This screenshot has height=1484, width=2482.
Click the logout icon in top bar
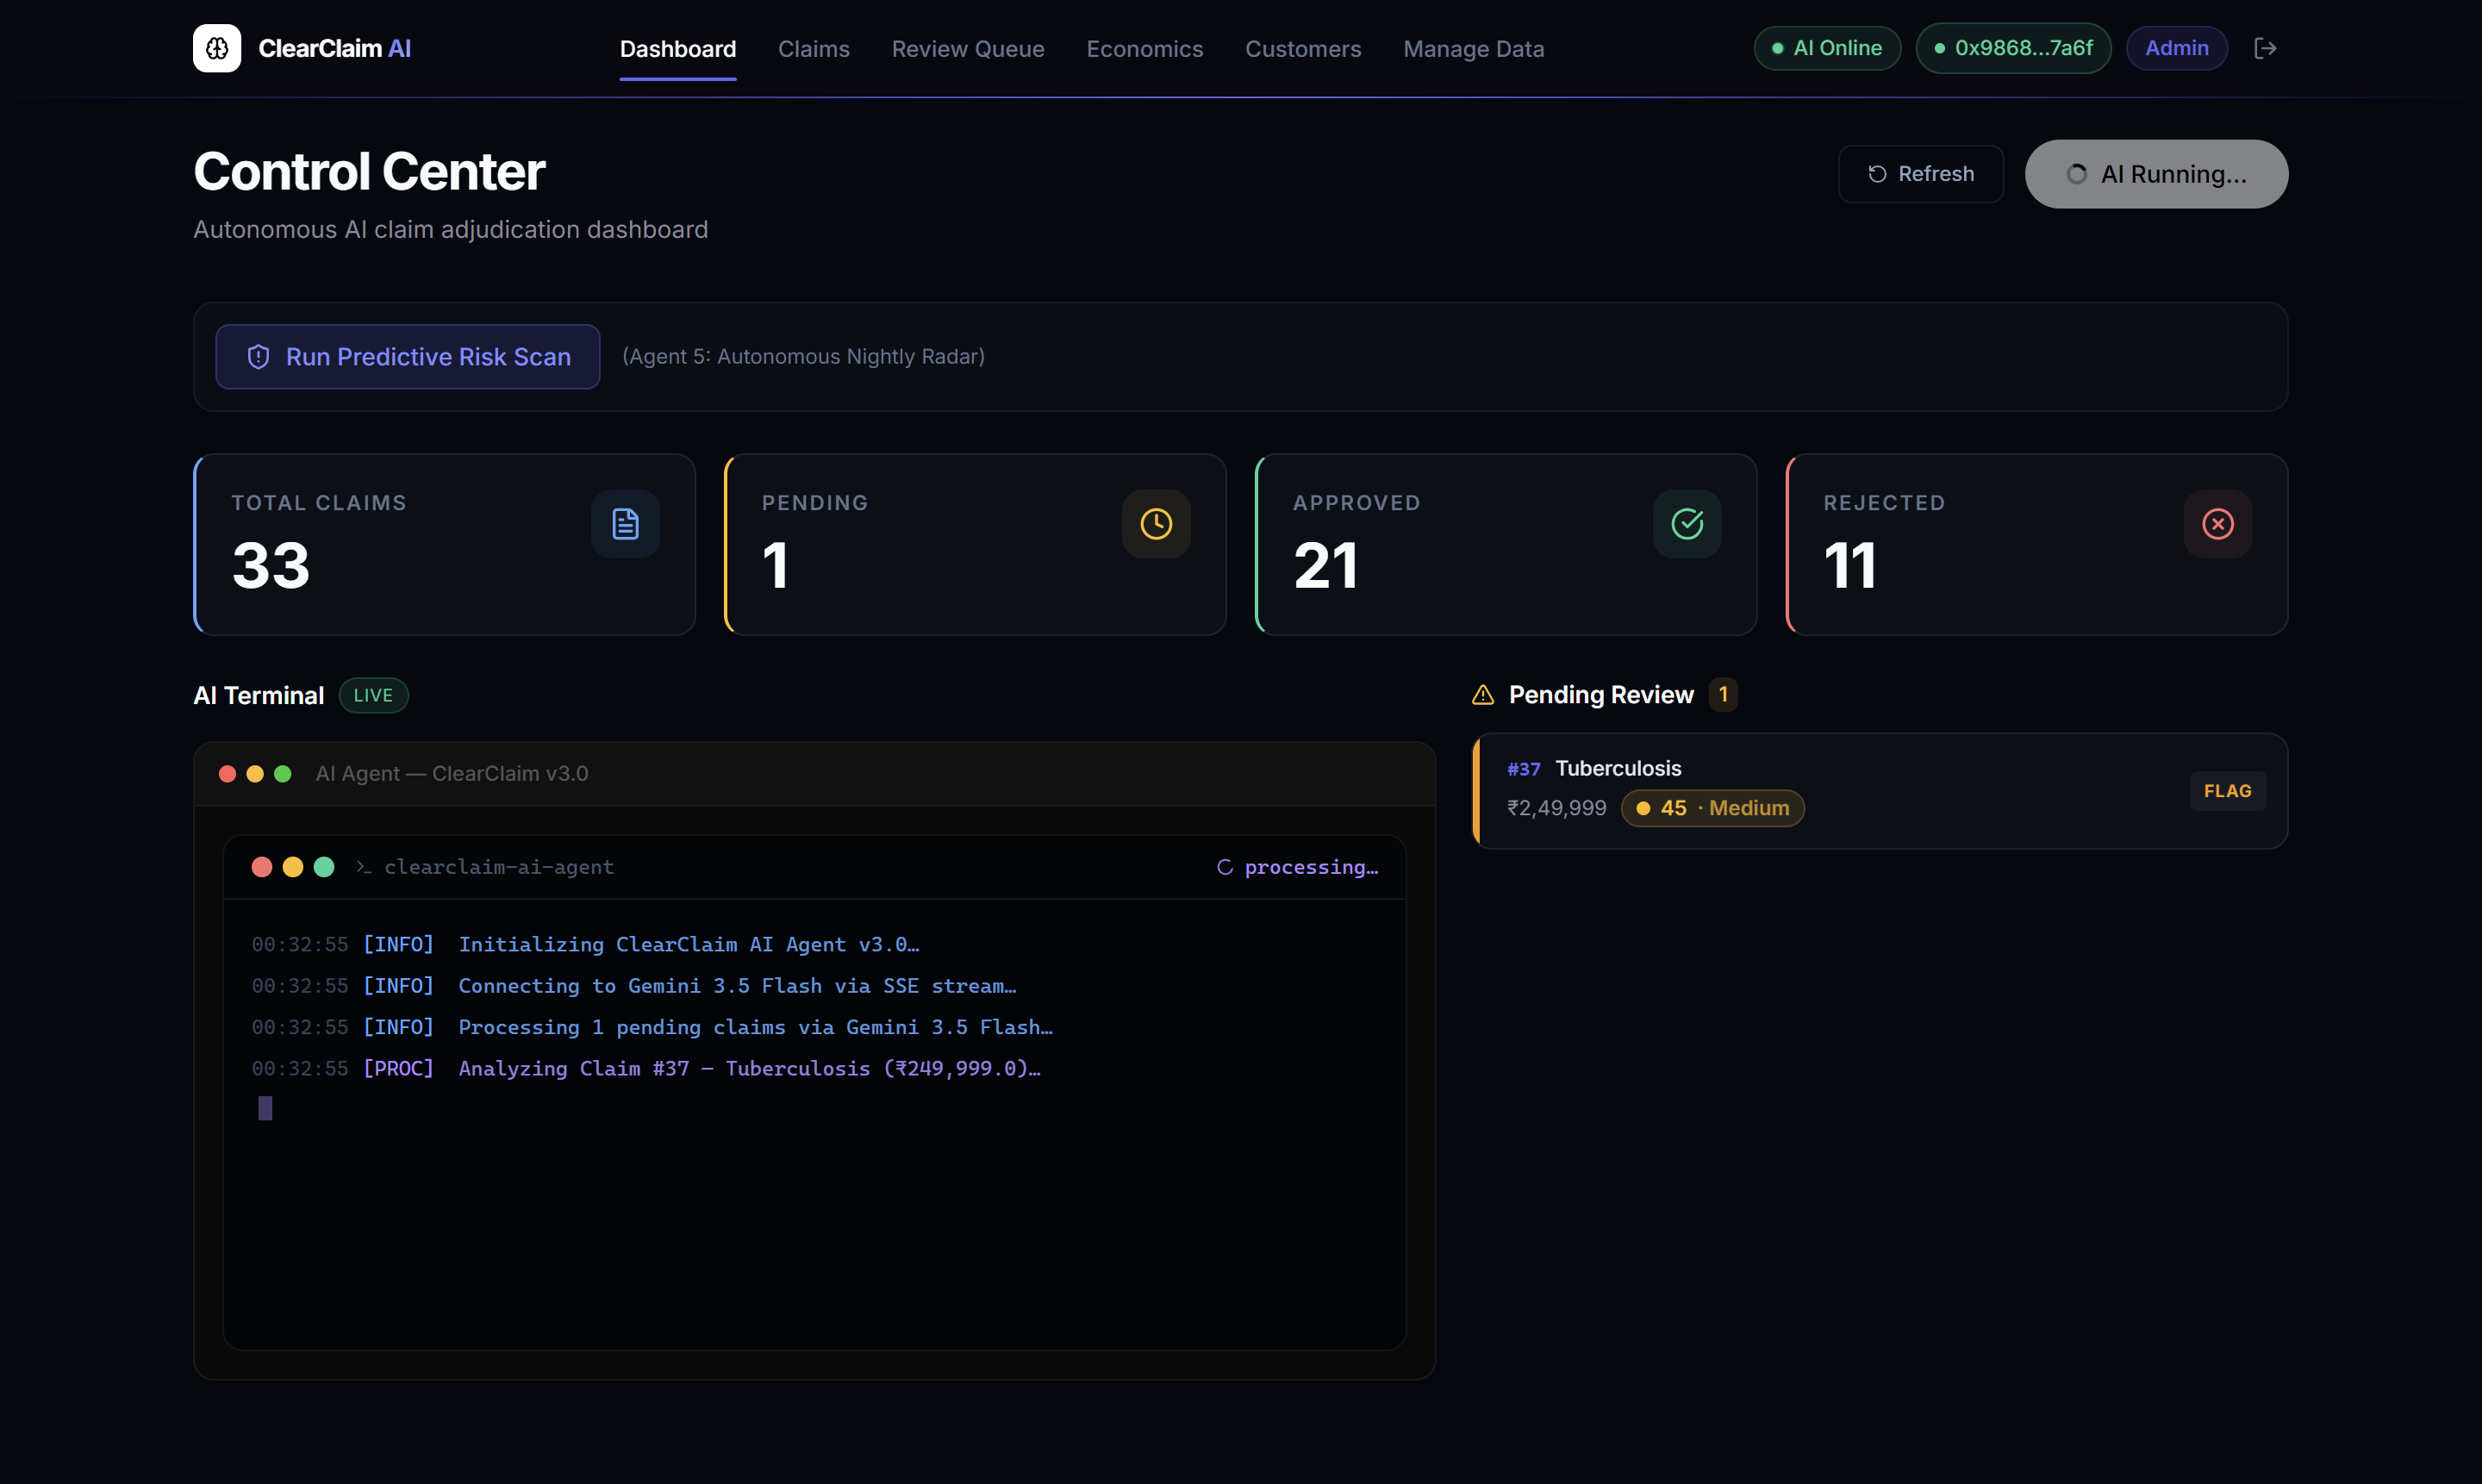pos(2265,48)
